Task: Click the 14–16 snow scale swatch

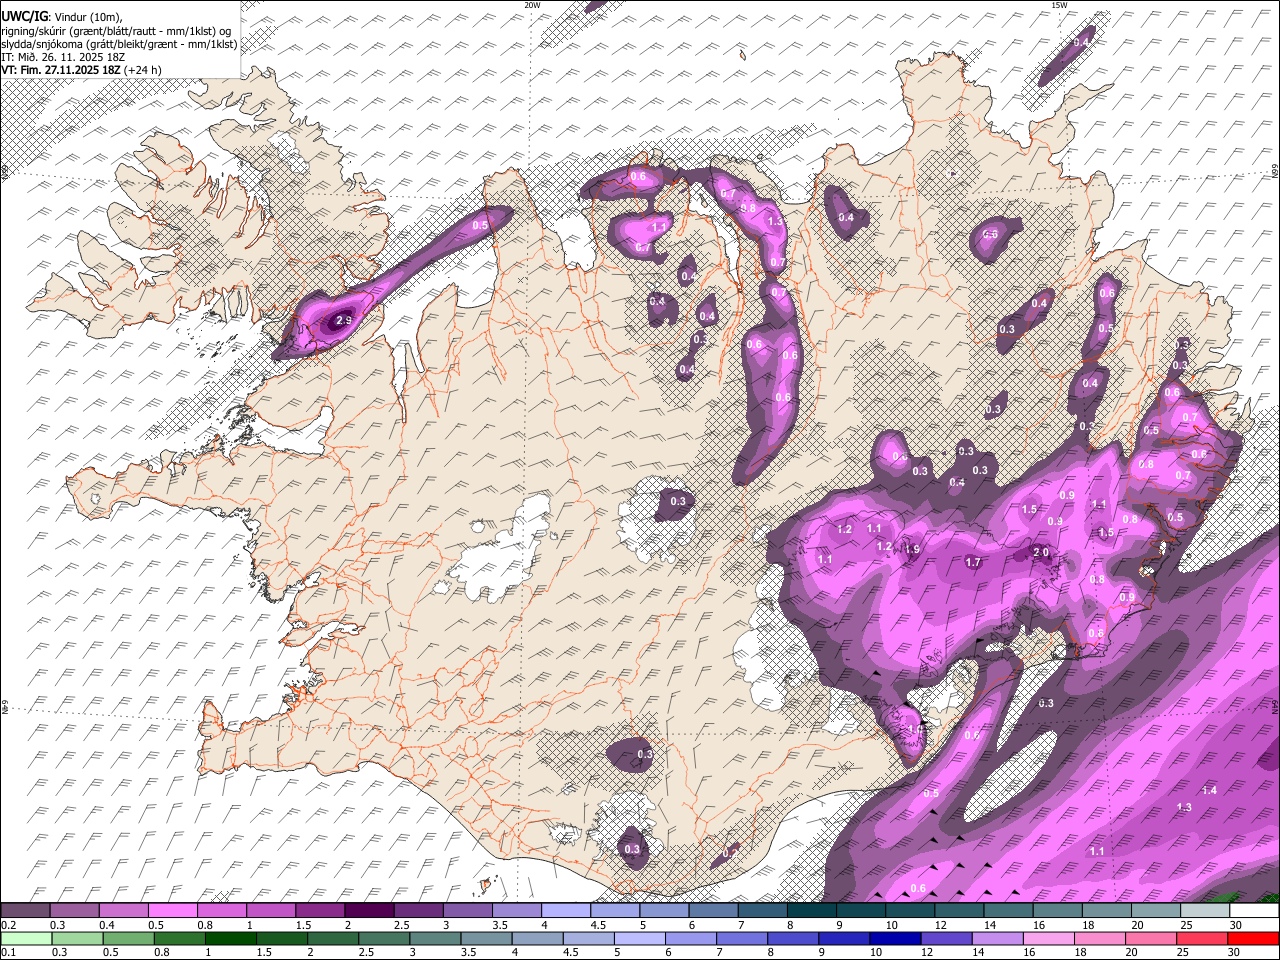Action: [1009, 911]
